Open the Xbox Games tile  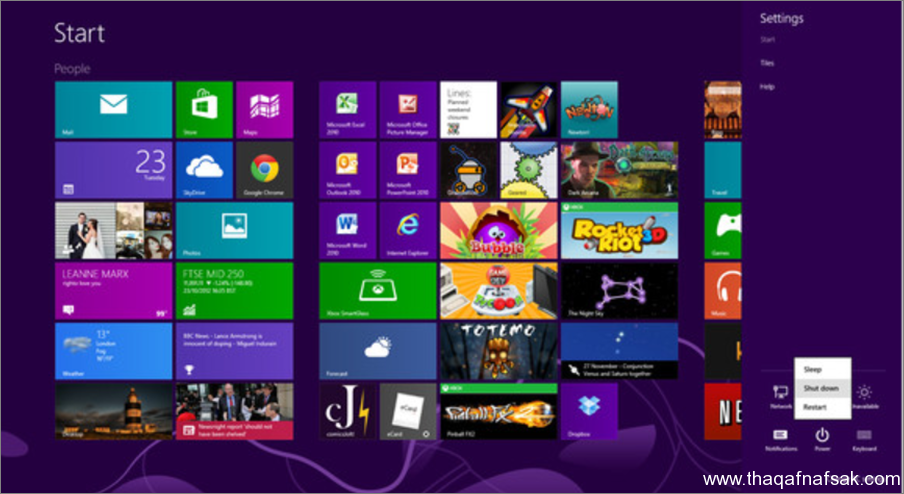723,231
